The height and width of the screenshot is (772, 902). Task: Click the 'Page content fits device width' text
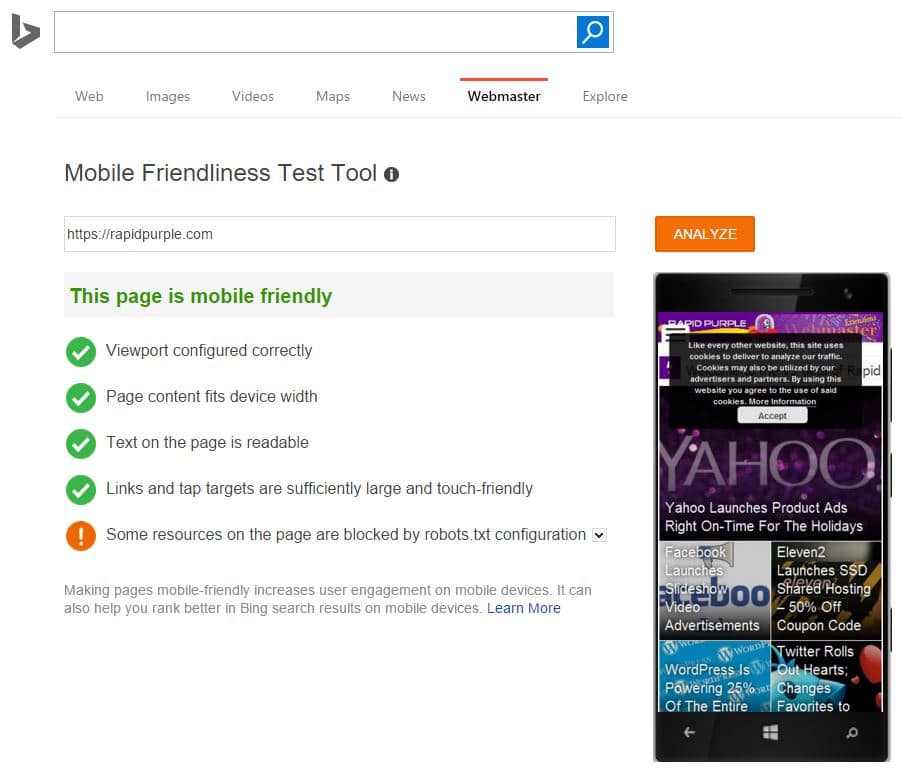(x=212, y=396)
